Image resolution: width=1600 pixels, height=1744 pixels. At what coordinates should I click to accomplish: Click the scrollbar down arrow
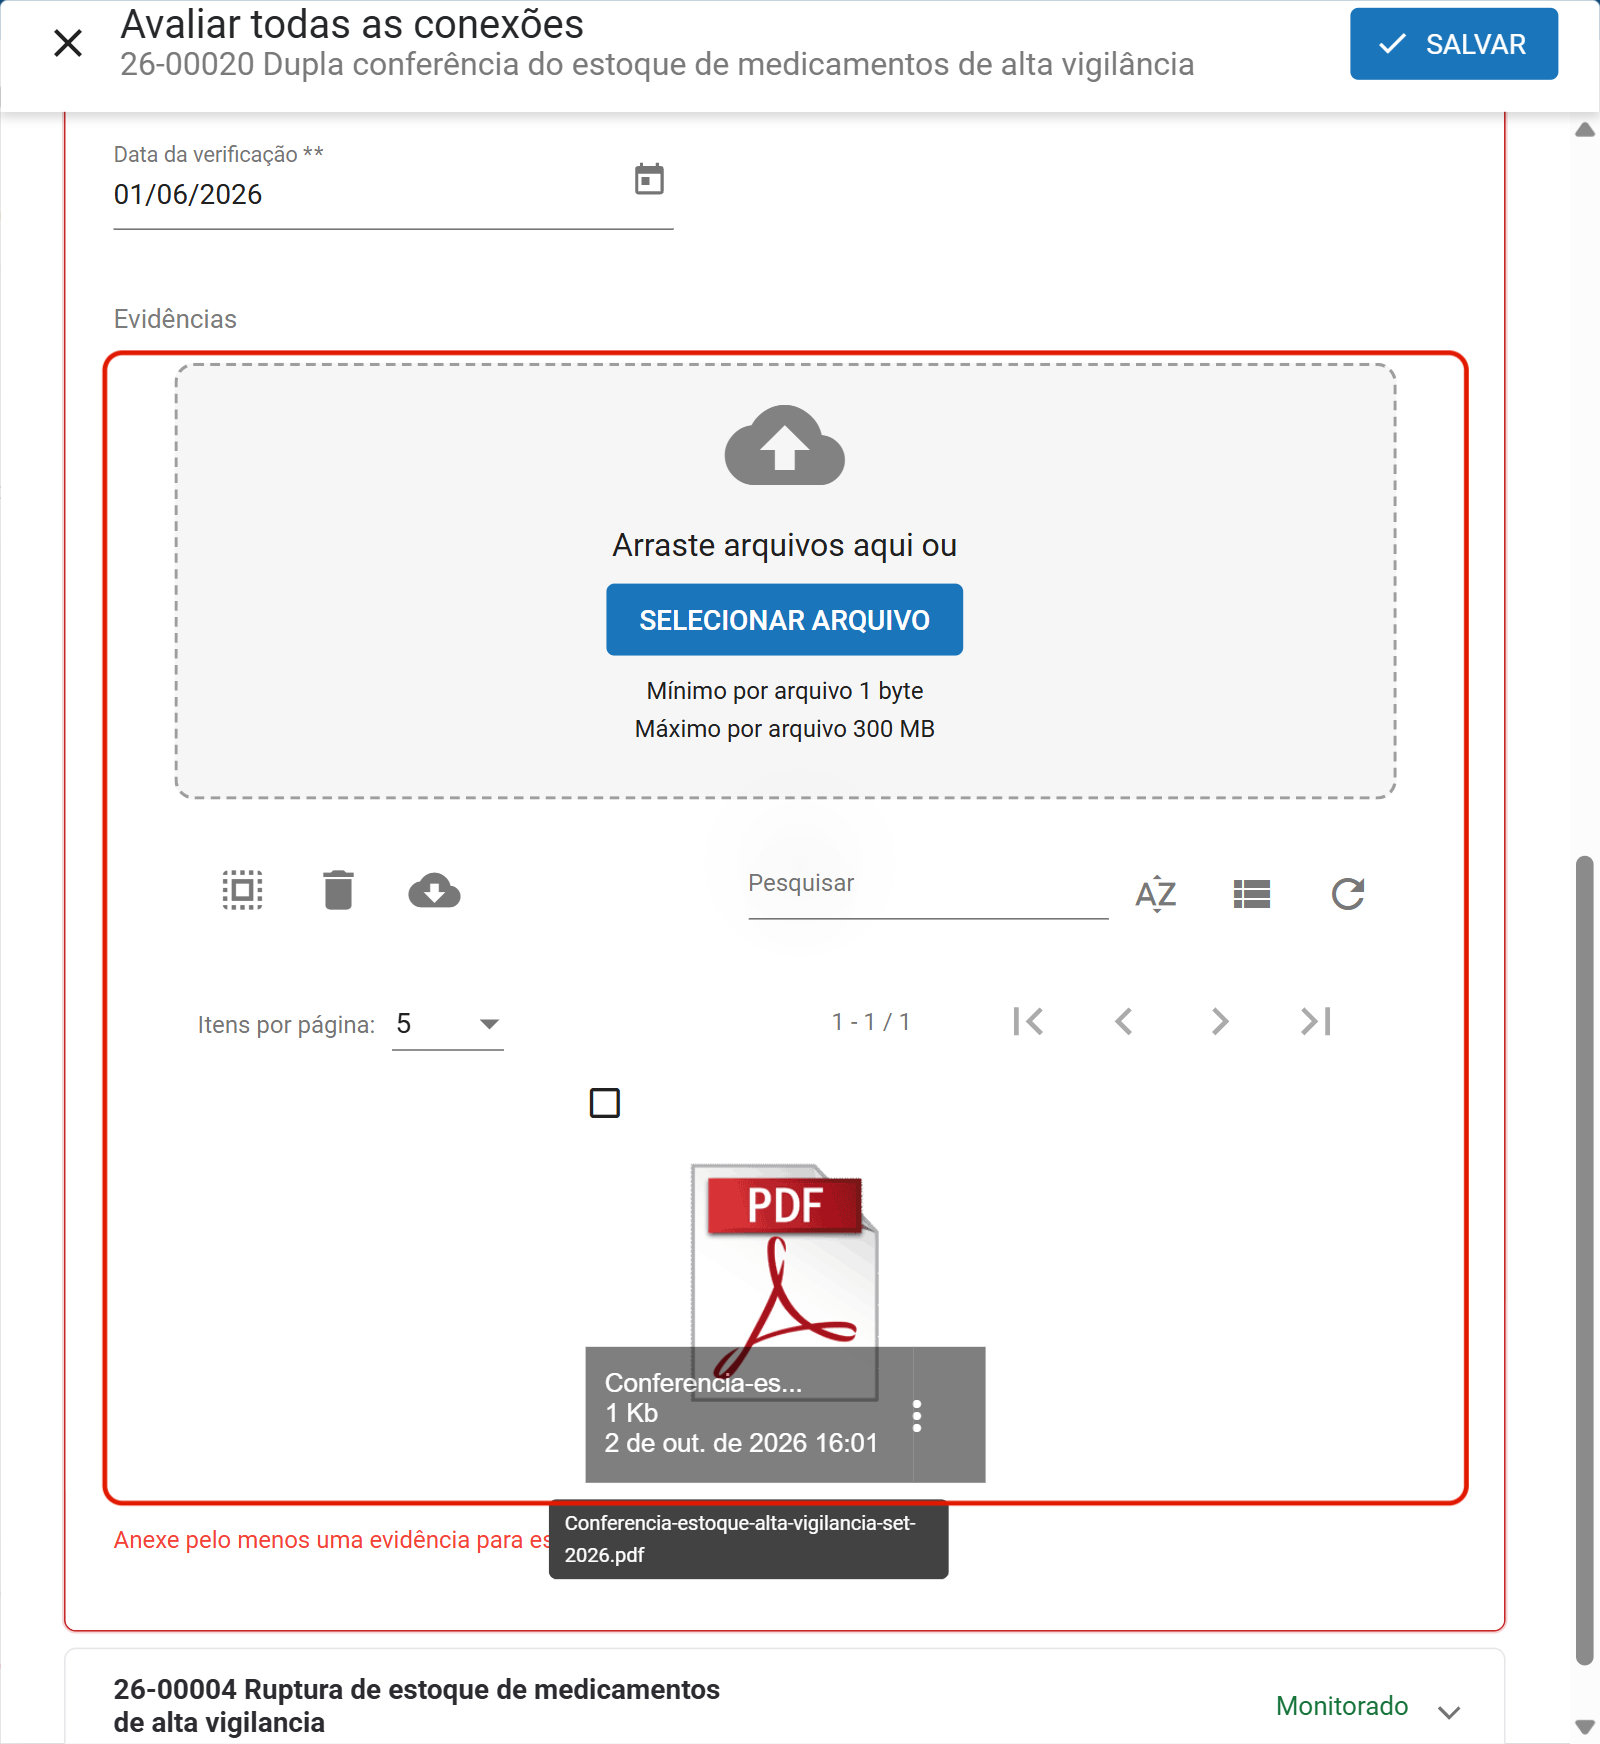1584,1727
